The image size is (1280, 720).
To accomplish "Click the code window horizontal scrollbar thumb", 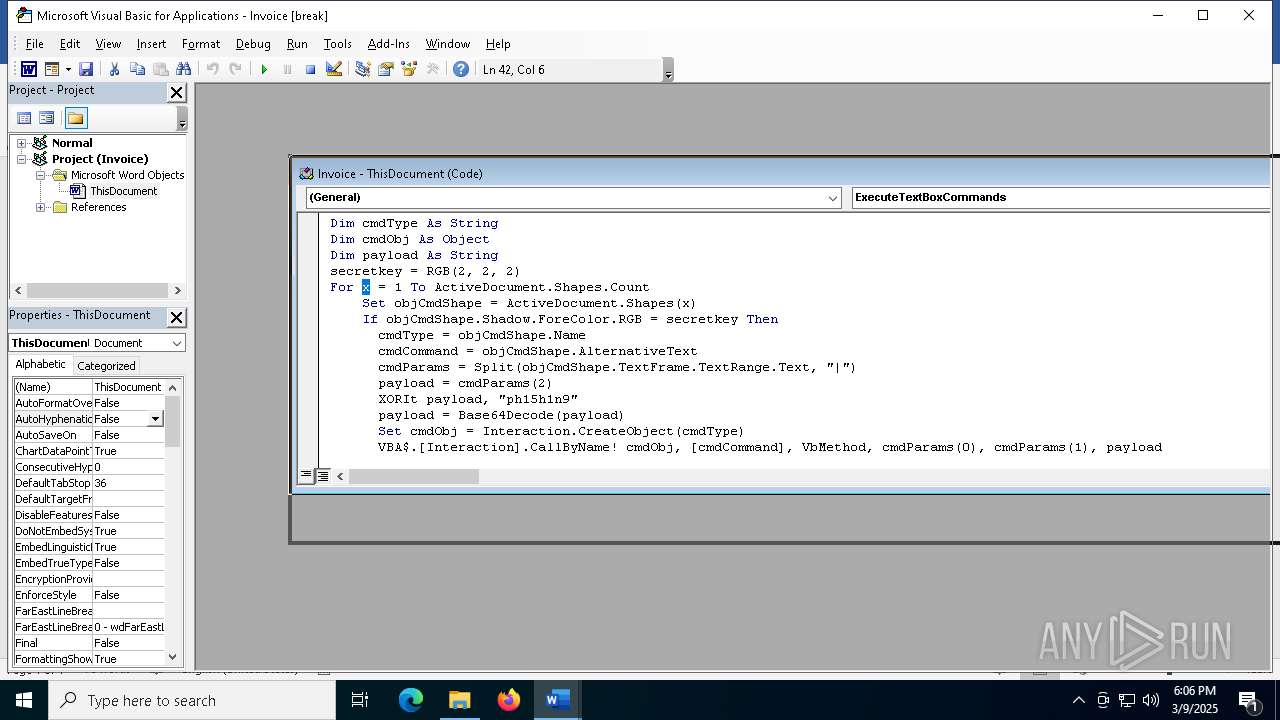I will pyautogui.click(x=413, y=477).
